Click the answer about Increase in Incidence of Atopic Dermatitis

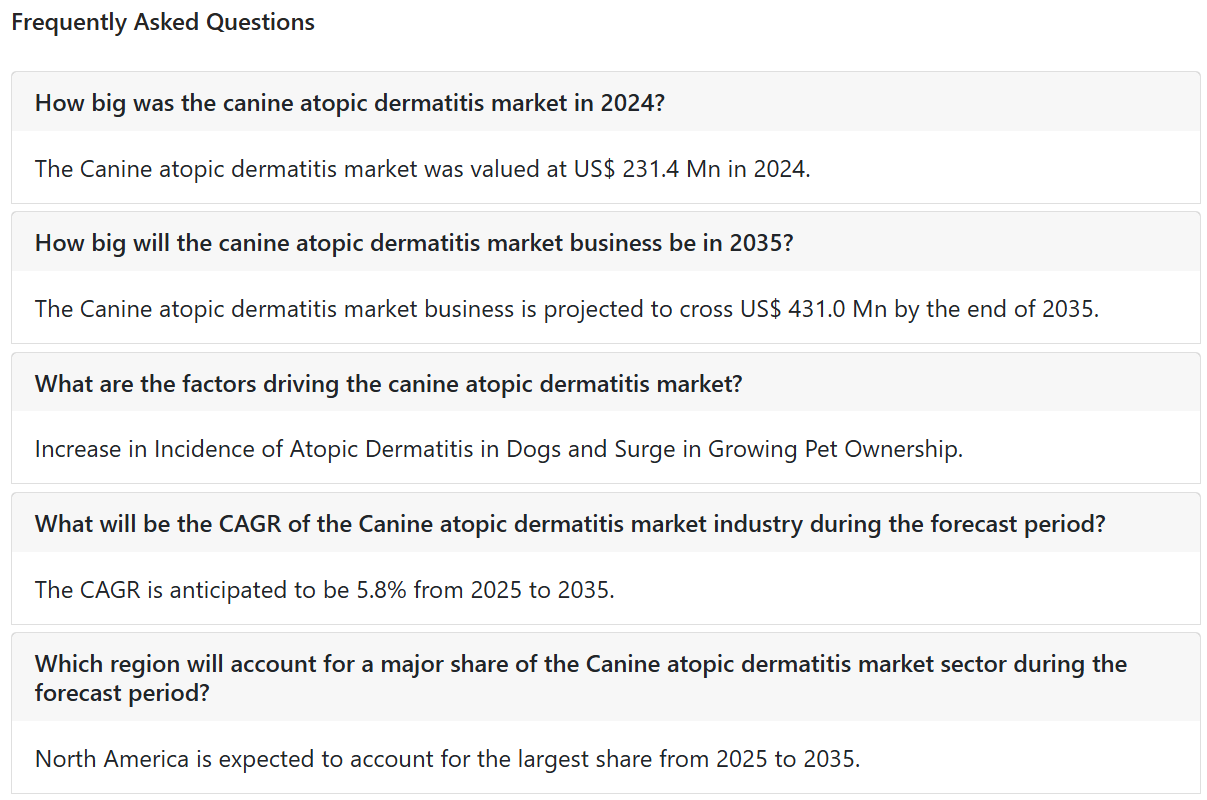coord(498,449)
